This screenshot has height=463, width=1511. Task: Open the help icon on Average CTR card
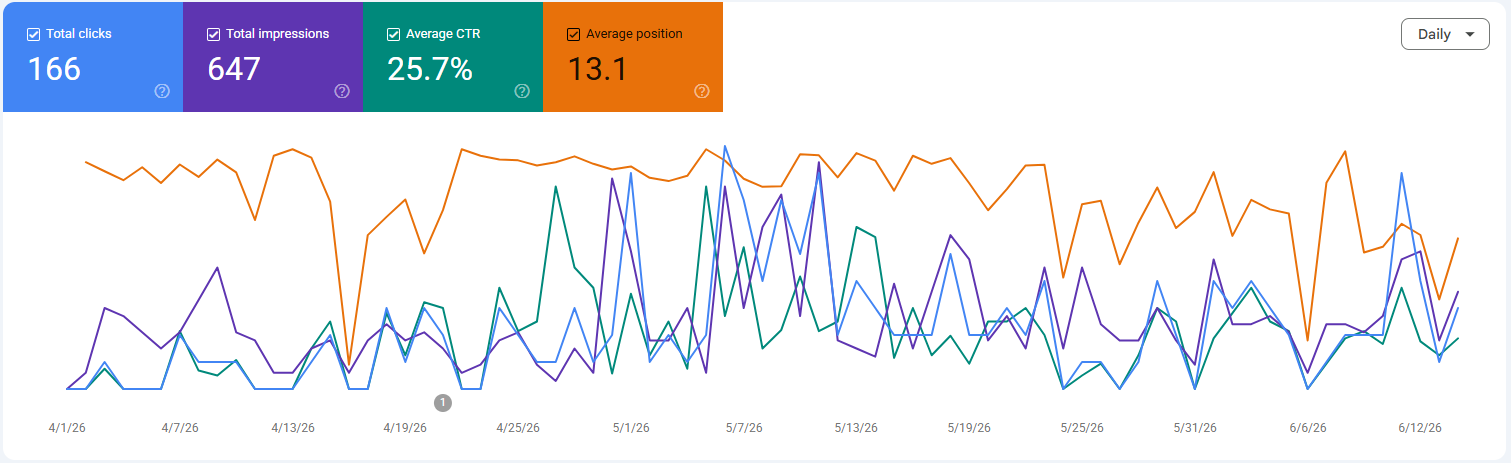point(522,91)
